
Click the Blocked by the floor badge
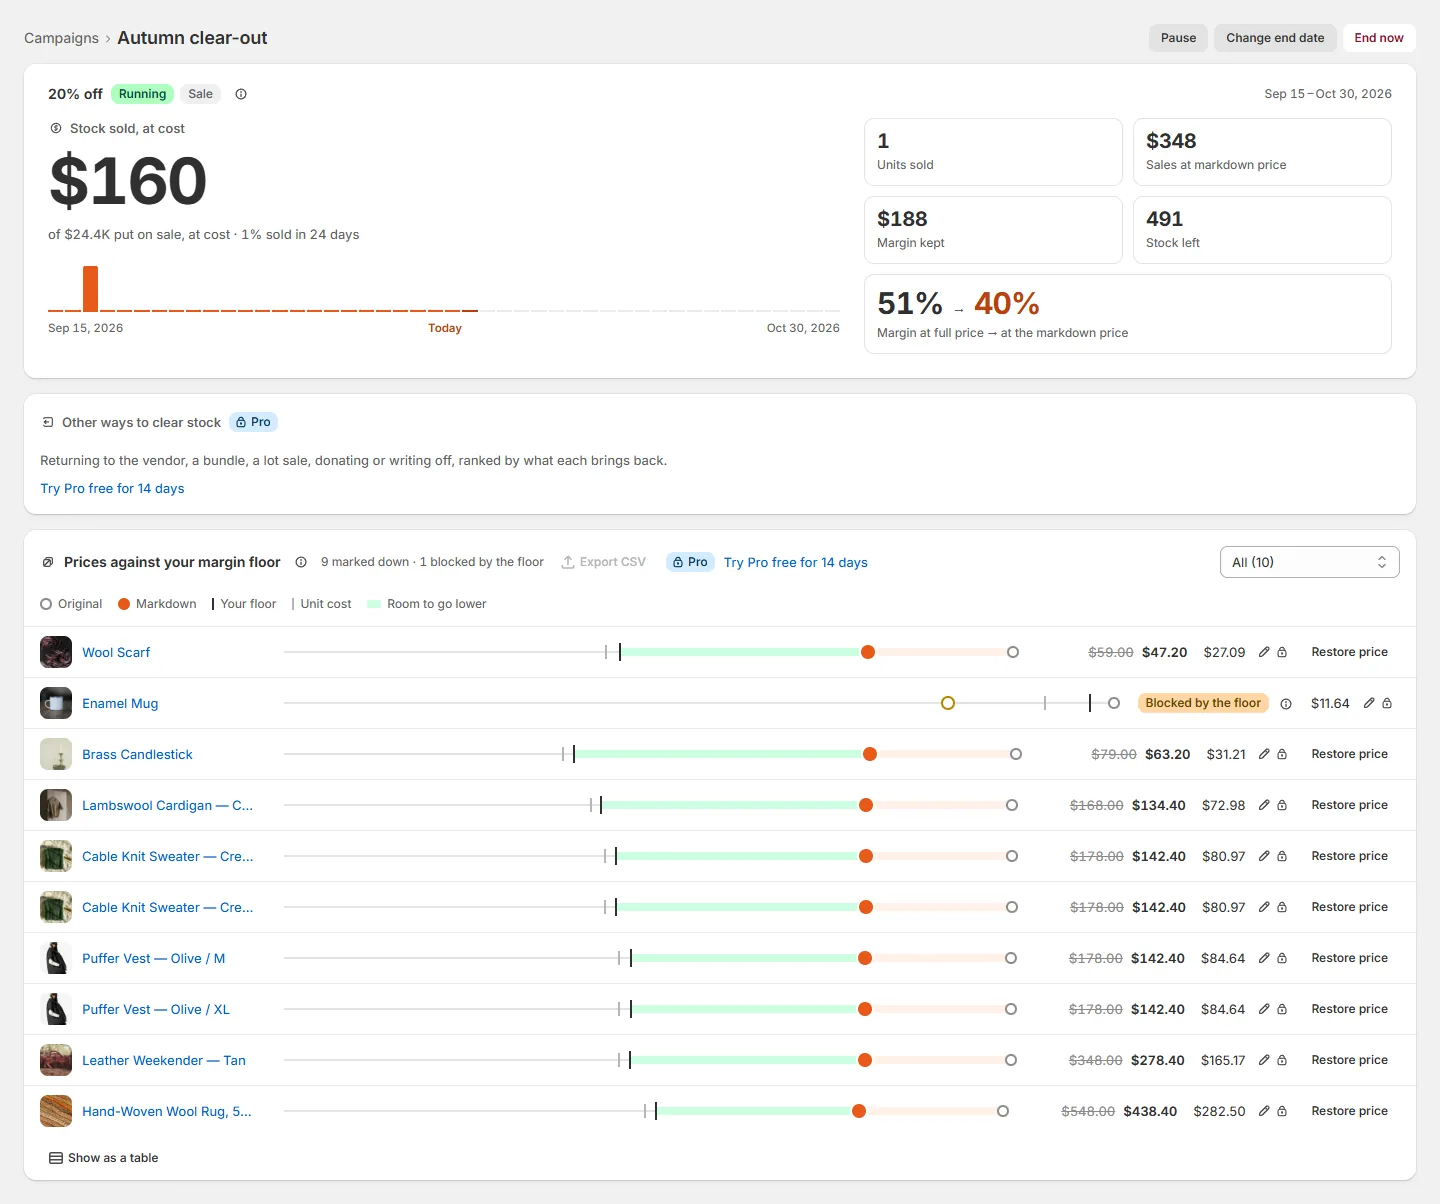tap(1203, 703)
